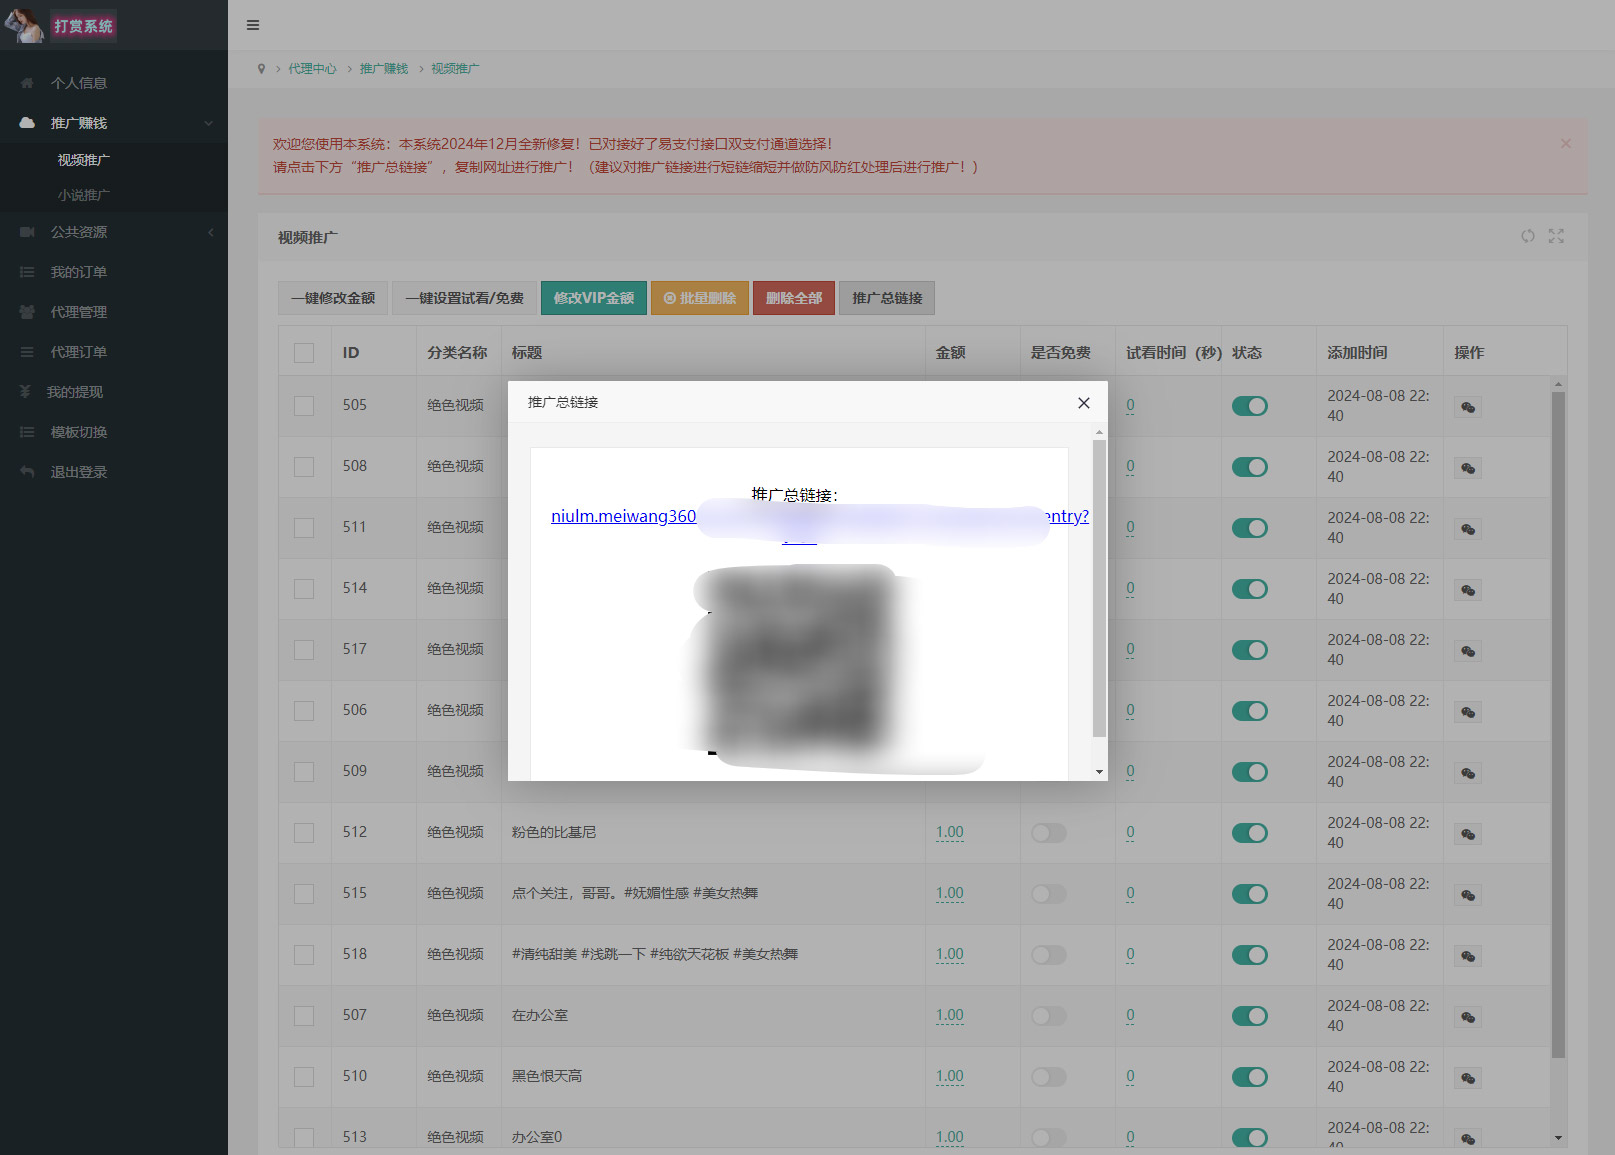Click WeChat action icon for row 505
Screen dimensions: 1615x1155
[1467, 407]
